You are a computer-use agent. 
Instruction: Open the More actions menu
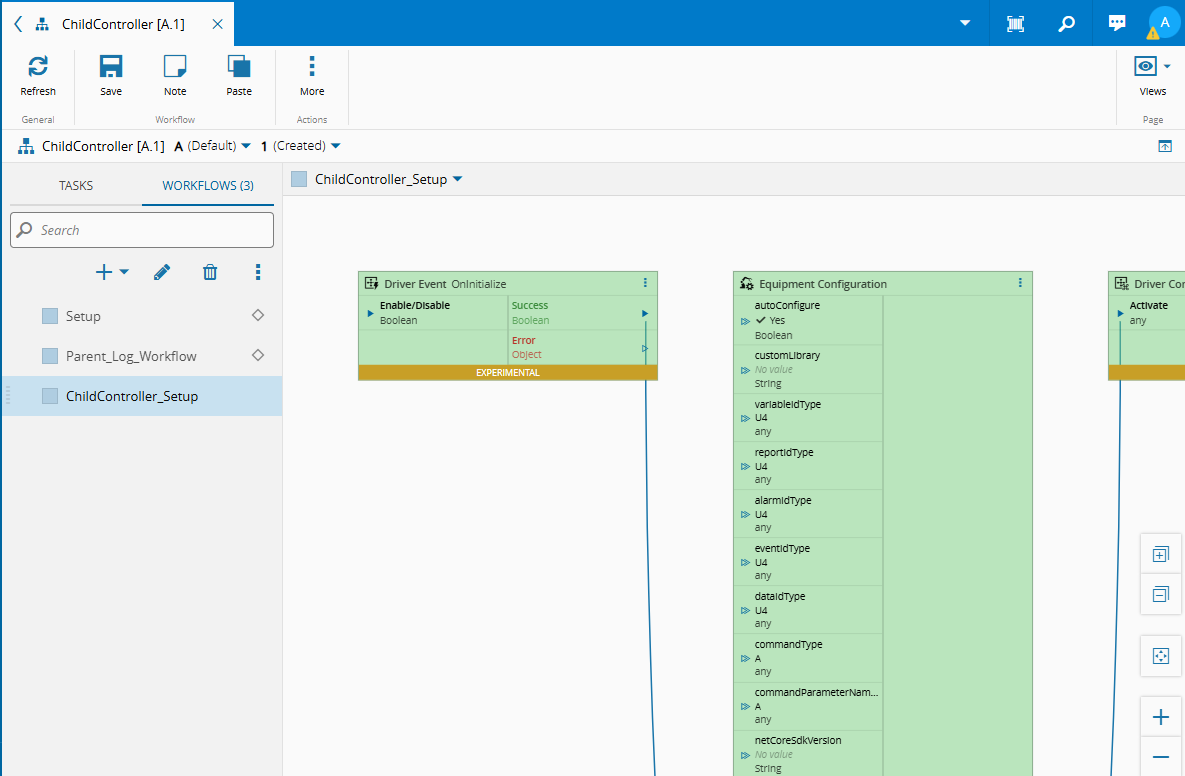(312, 68)
